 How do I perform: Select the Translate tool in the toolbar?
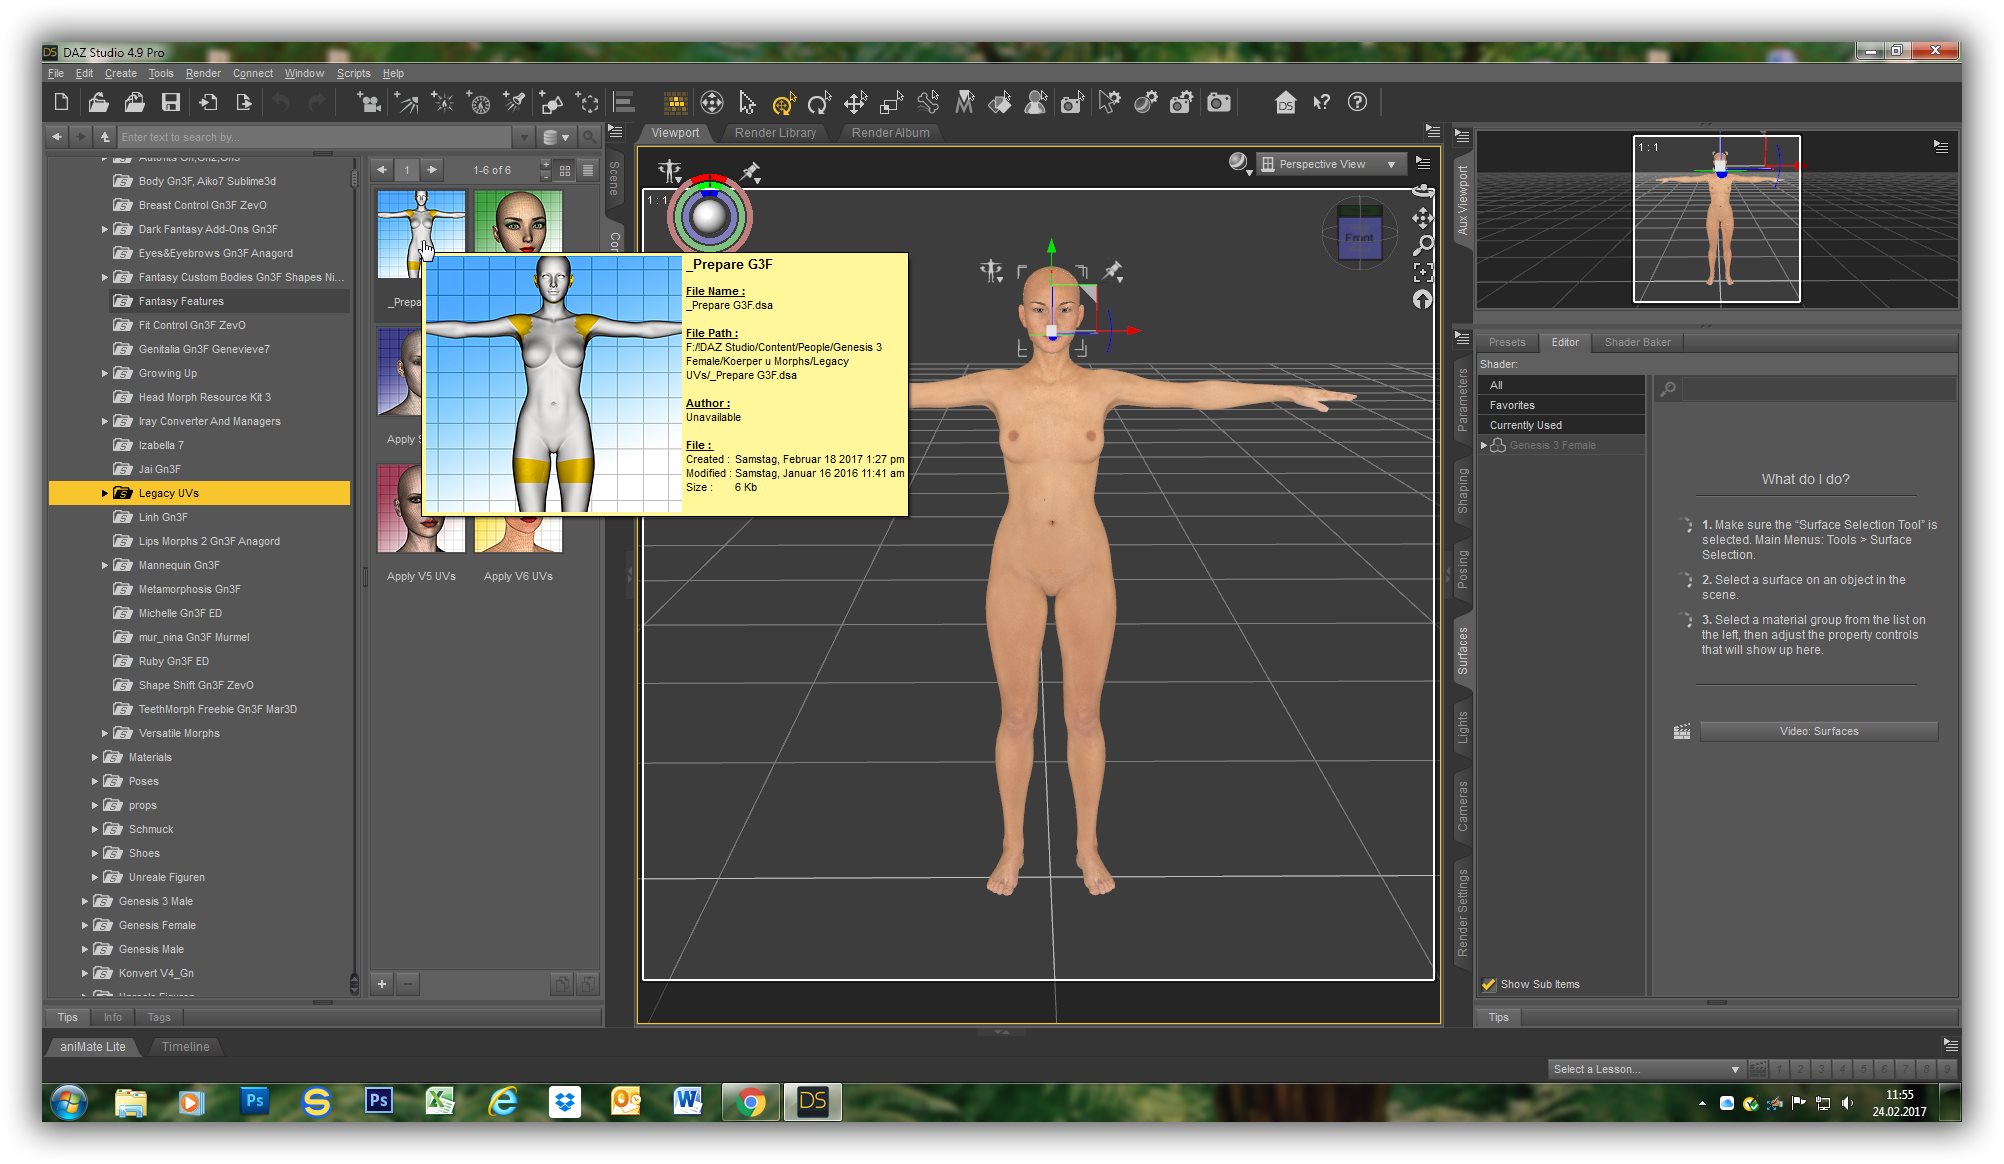[x=855, y=103]
